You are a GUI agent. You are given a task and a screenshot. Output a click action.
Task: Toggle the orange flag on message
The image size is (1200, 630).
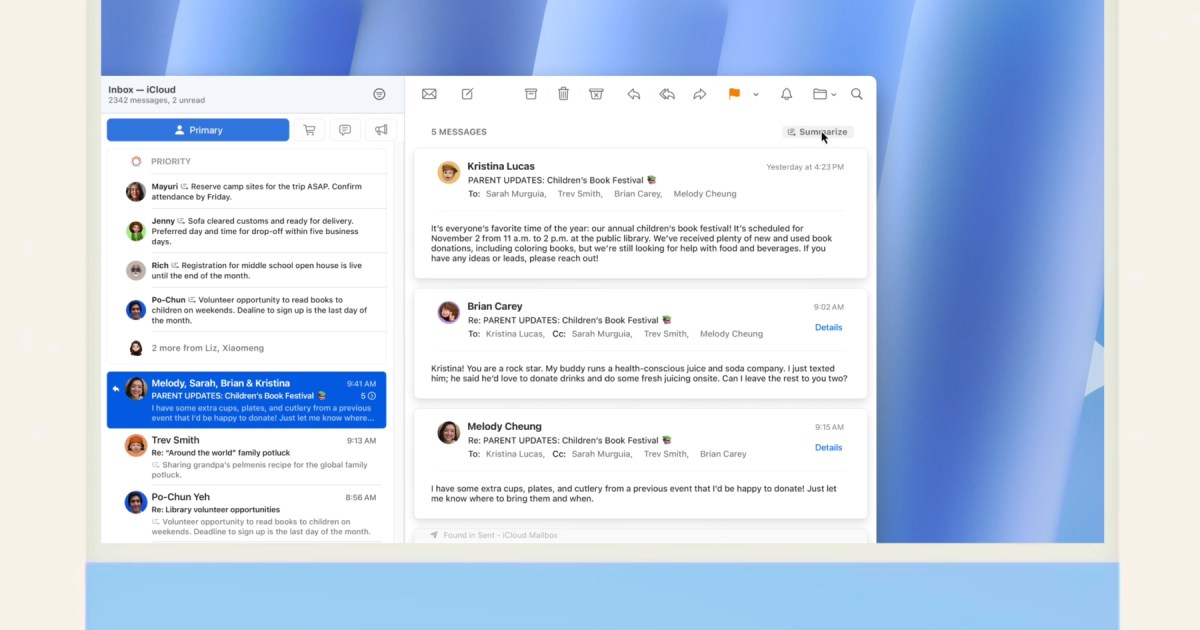click(x=734, y=94)
